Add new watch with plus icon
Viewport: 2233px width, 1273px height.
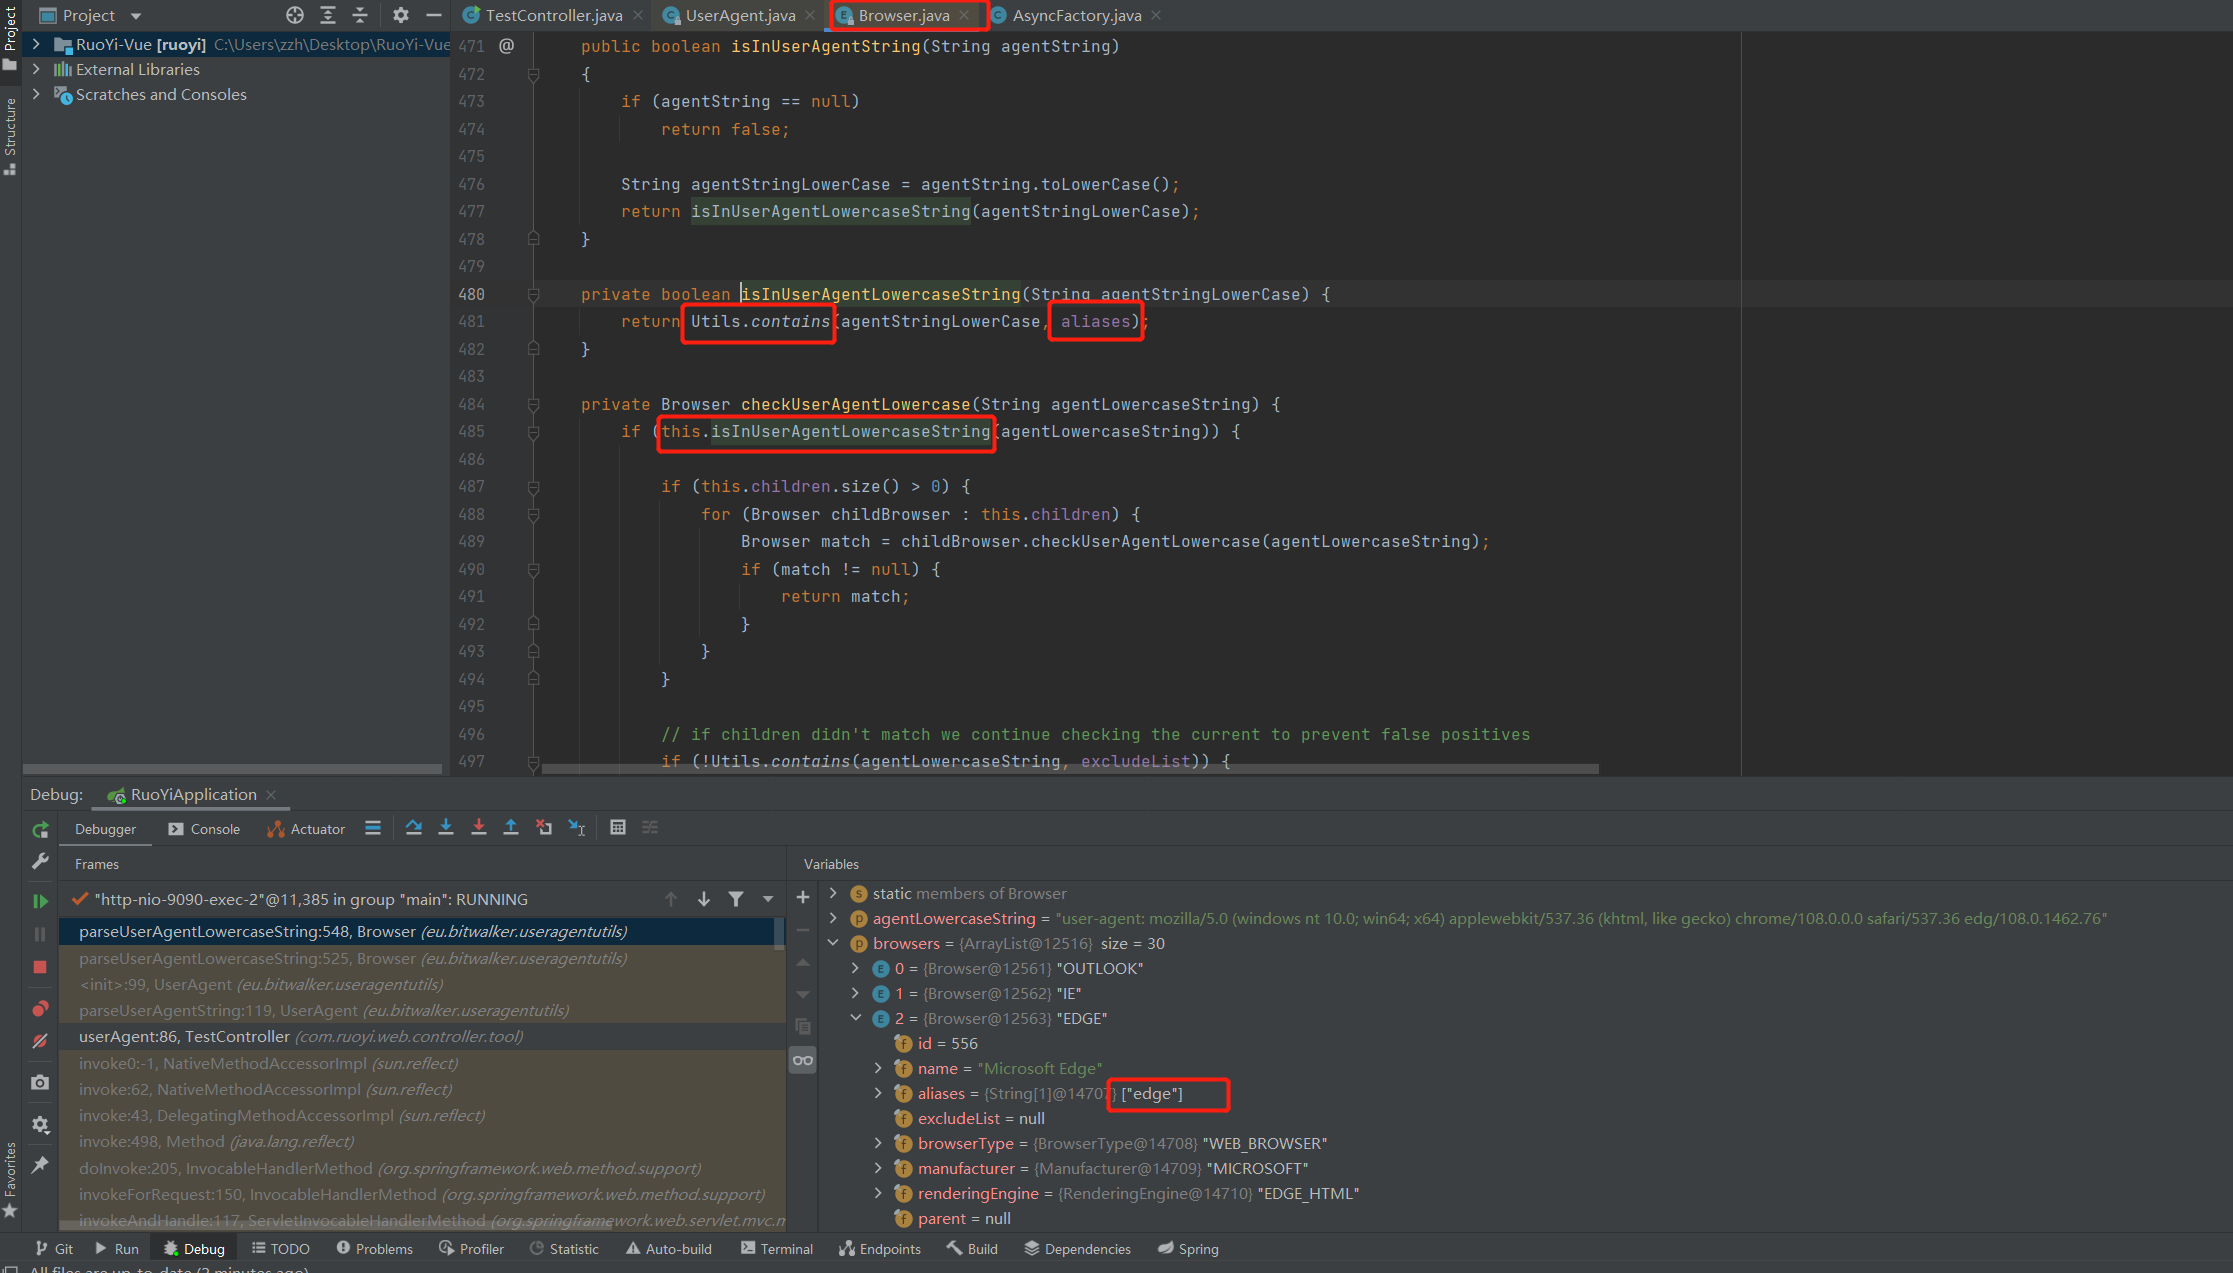click(803, 897)
